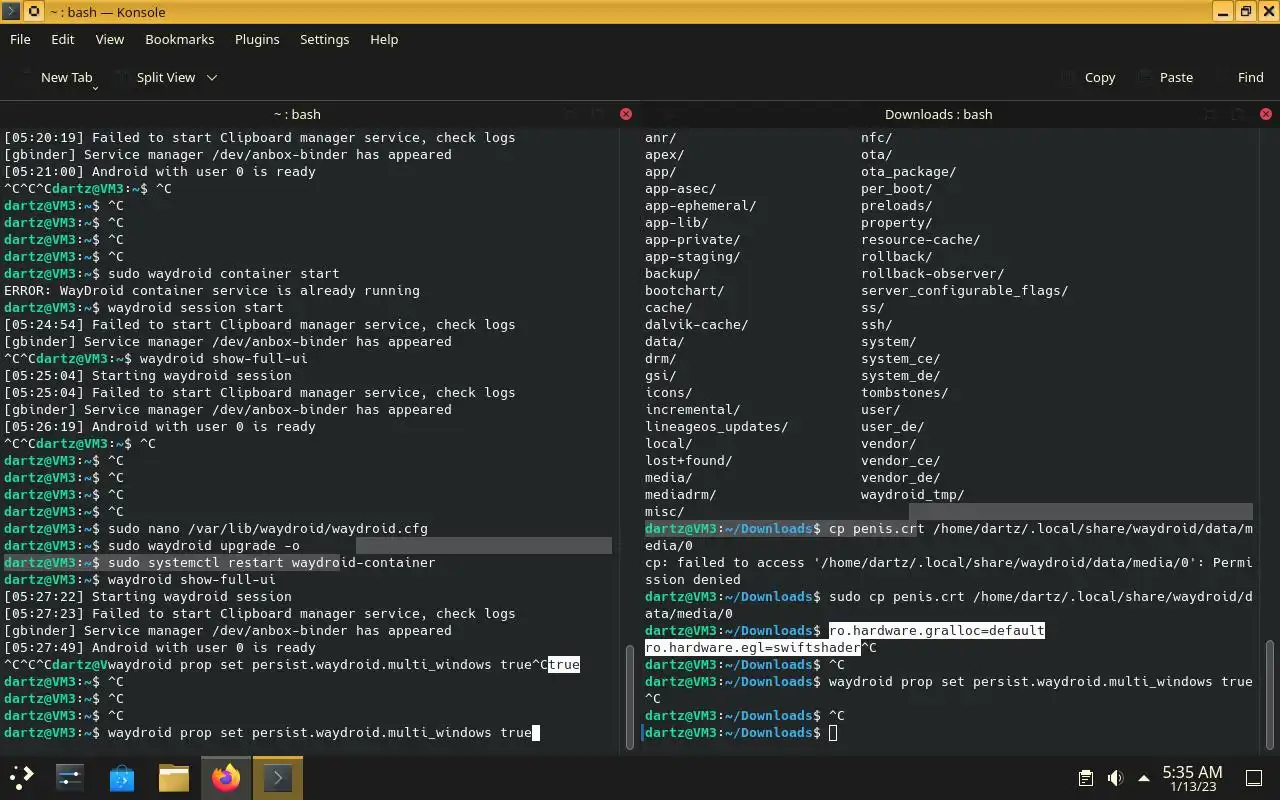This screenshot has height=800, width=1280.
Task: Open System Settings from the taskbar
Action: tap(69, 777)
